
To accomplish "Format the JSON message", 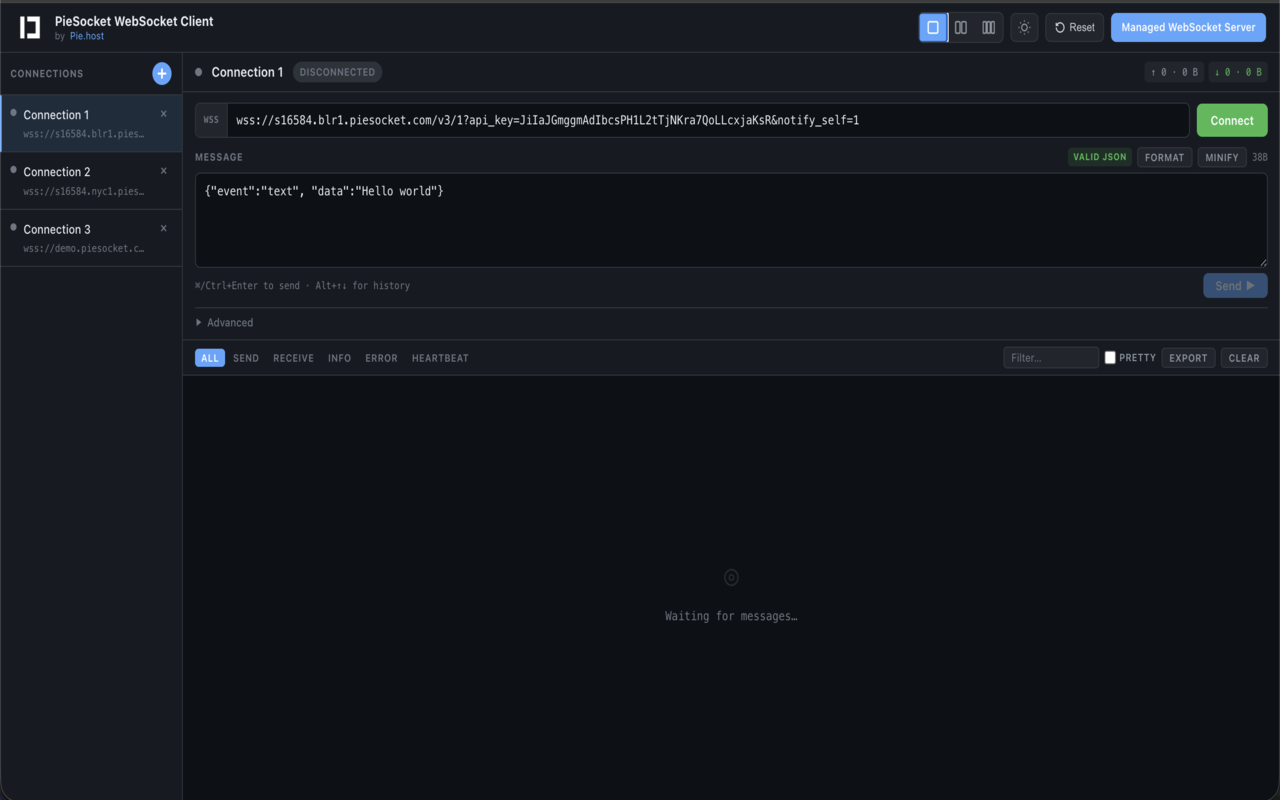I will click(1165, 157).
